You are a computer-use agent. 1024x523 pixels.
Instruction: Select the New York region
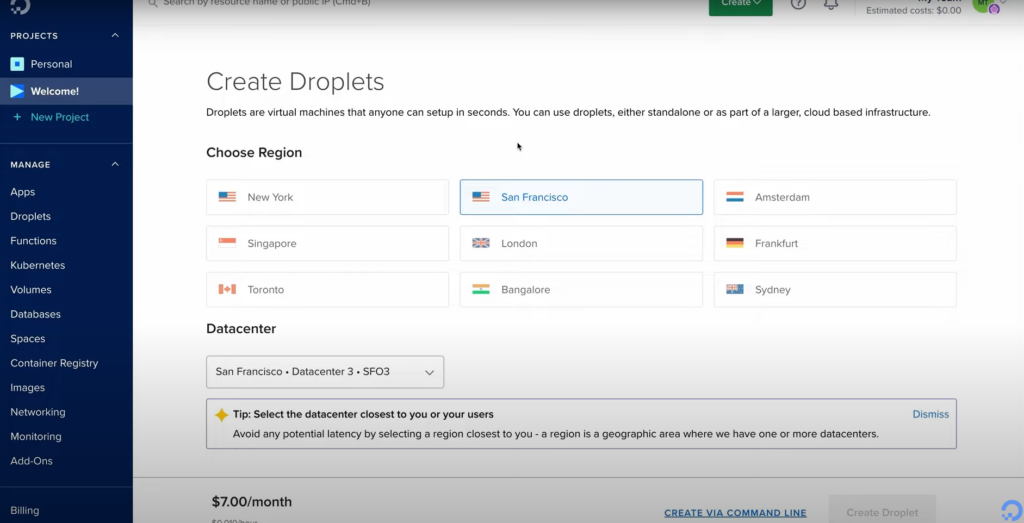(x=327, y=197)
